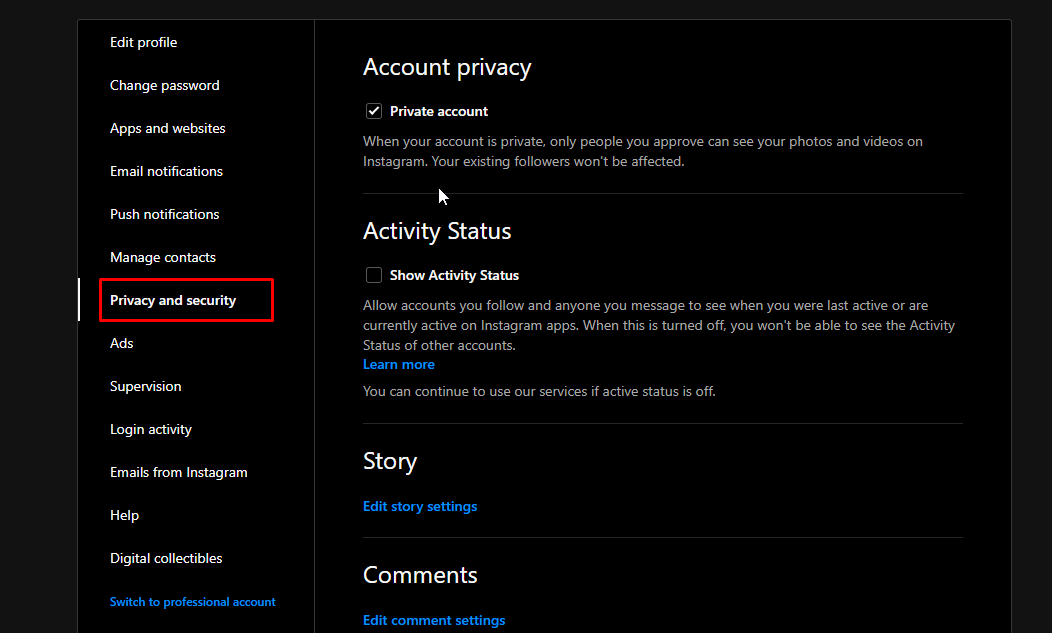Open Edit profile settings
The height and width of the screenshot is (633, 1052).
tap(143, 42)
